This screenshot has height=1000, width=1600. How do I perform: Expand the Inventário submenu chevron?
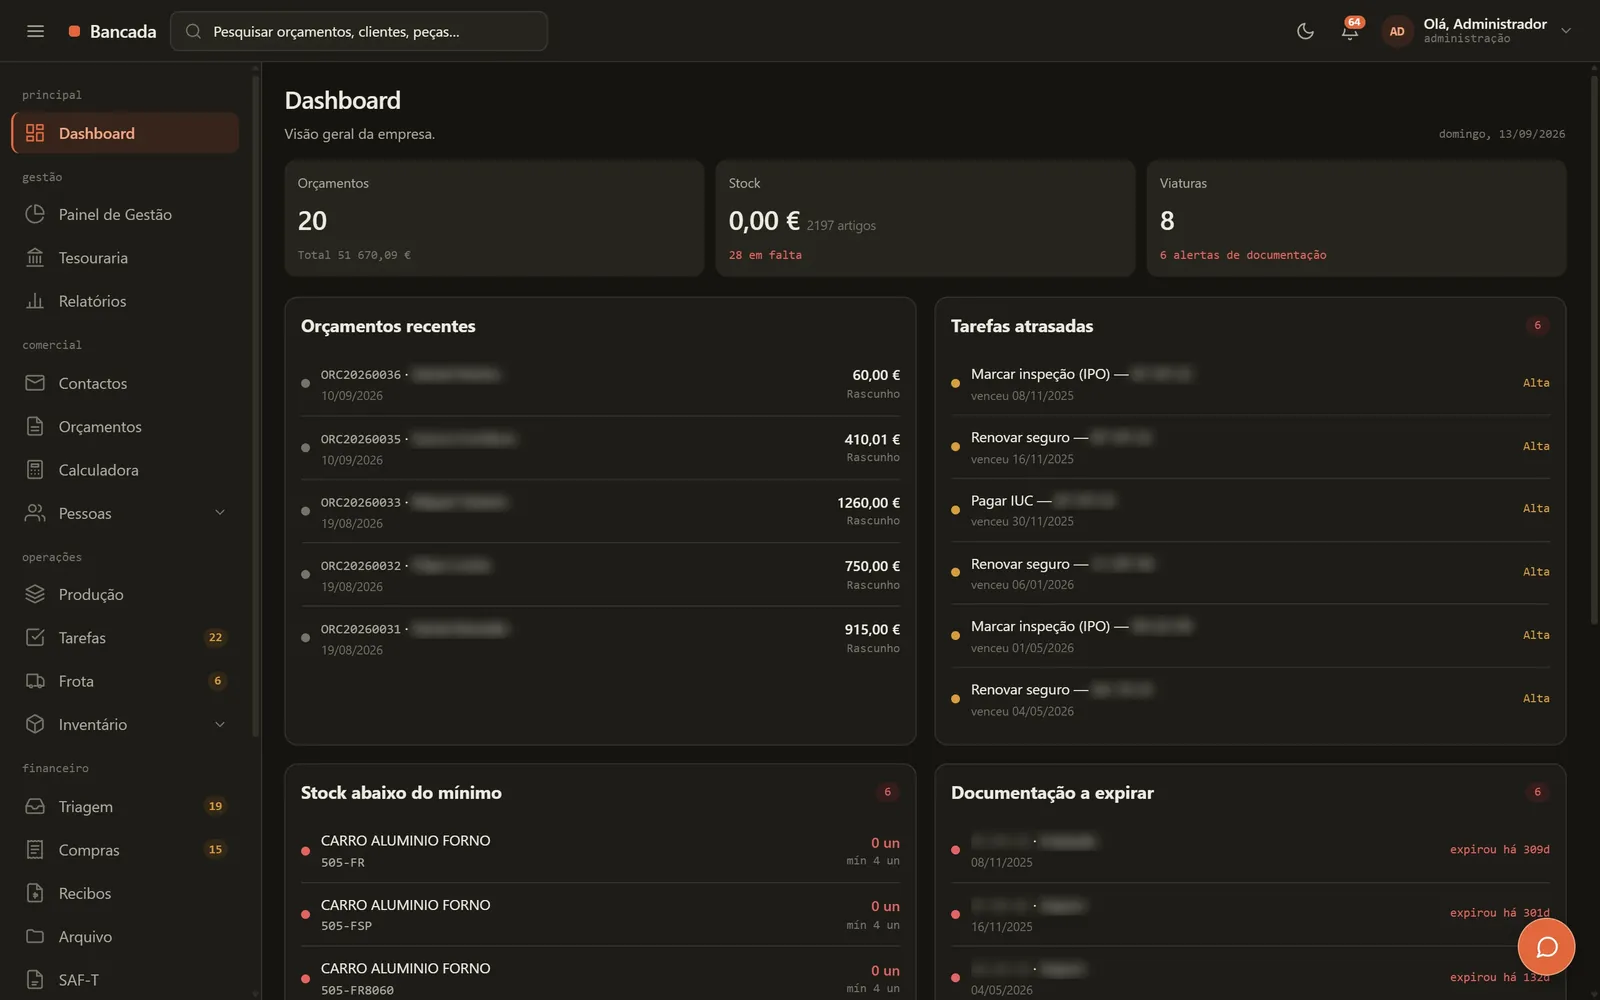220,724
